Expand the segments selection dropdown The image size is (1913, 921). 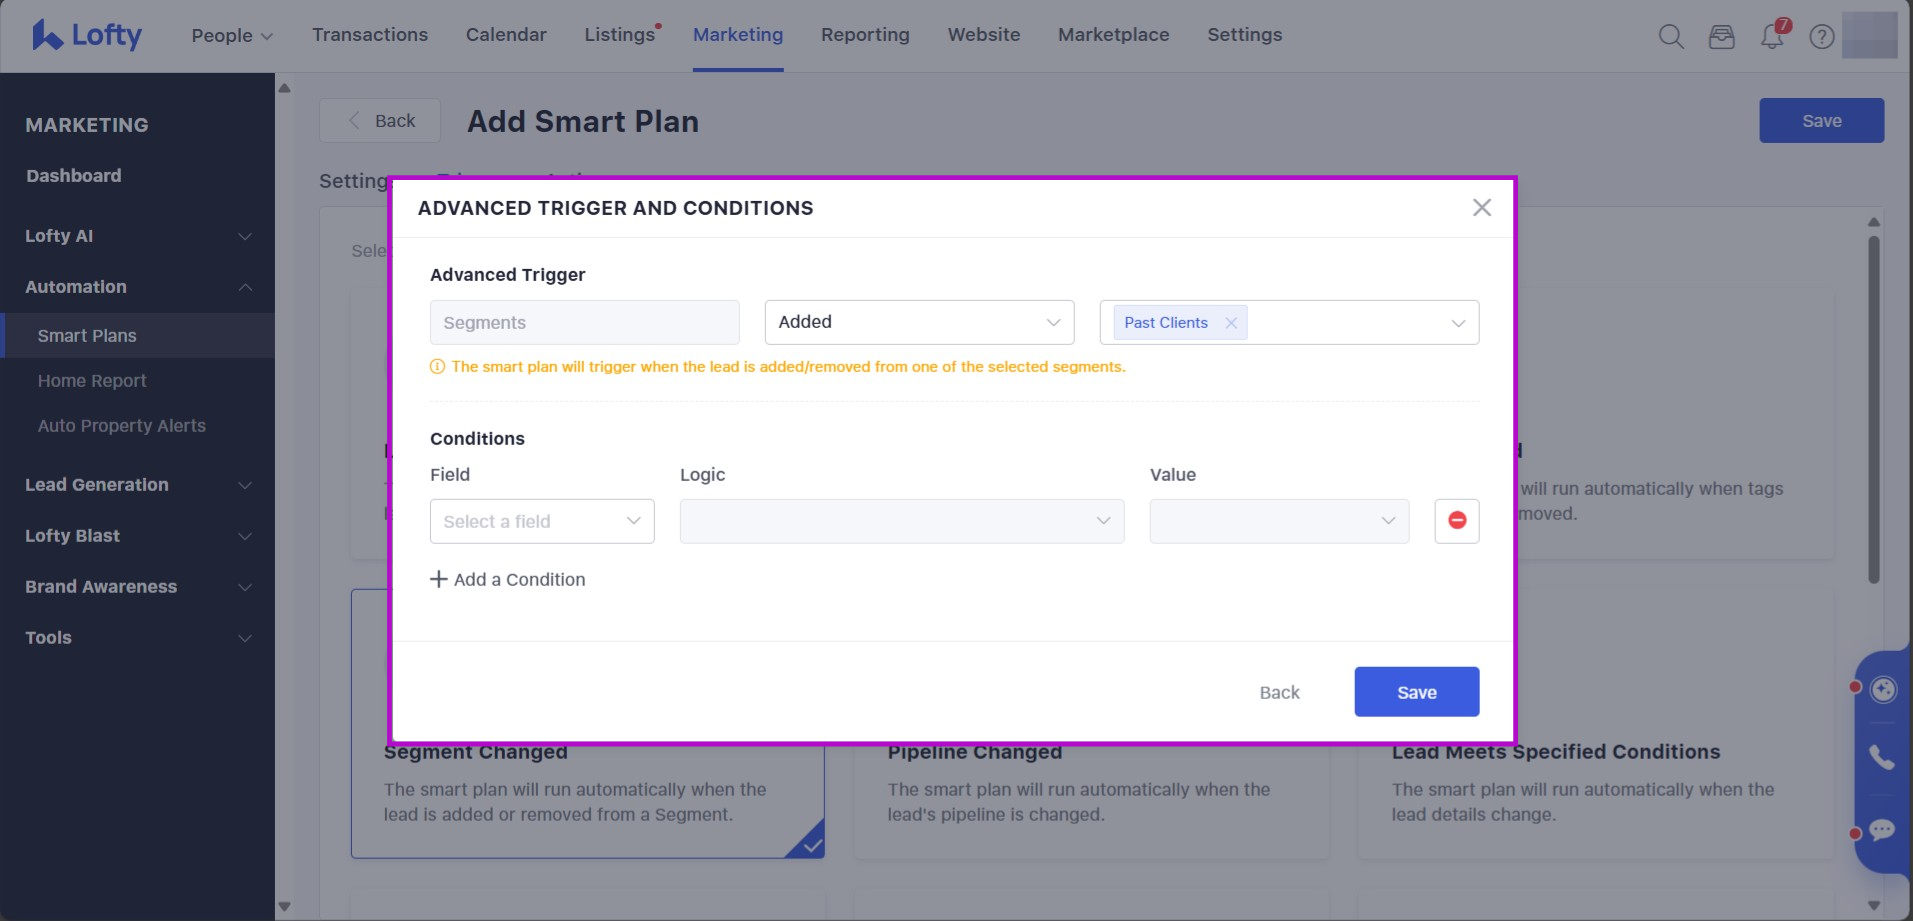point(1457,323)
